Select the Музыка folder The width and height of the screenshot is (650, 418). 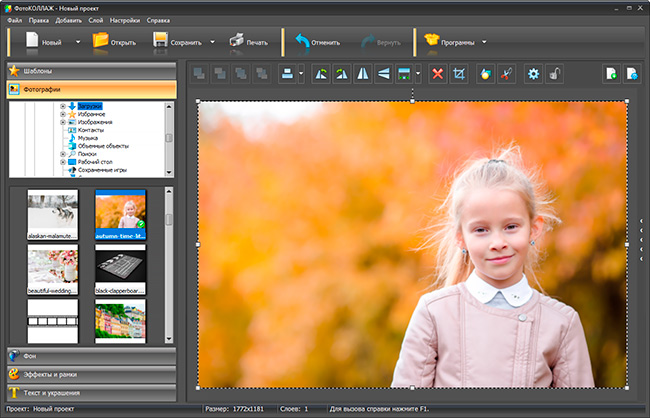[88, 138]
